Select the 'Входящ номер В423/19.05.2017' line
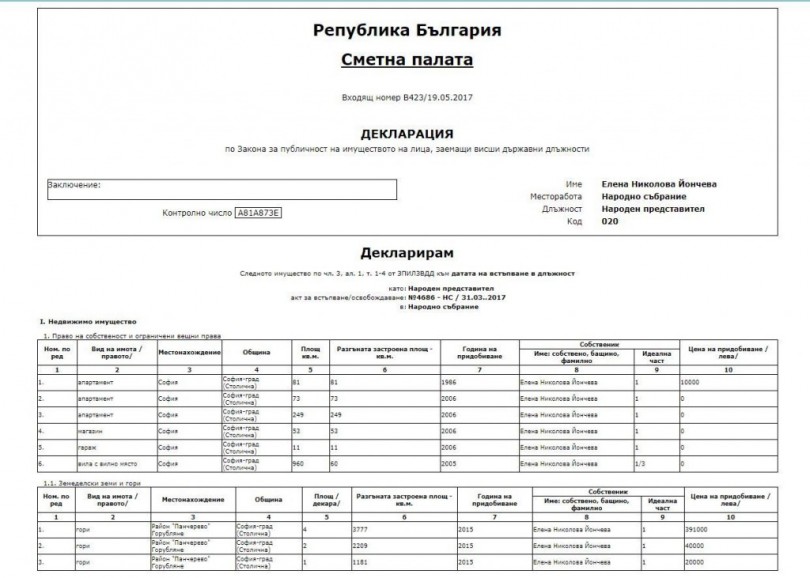 tap(407, 98)
